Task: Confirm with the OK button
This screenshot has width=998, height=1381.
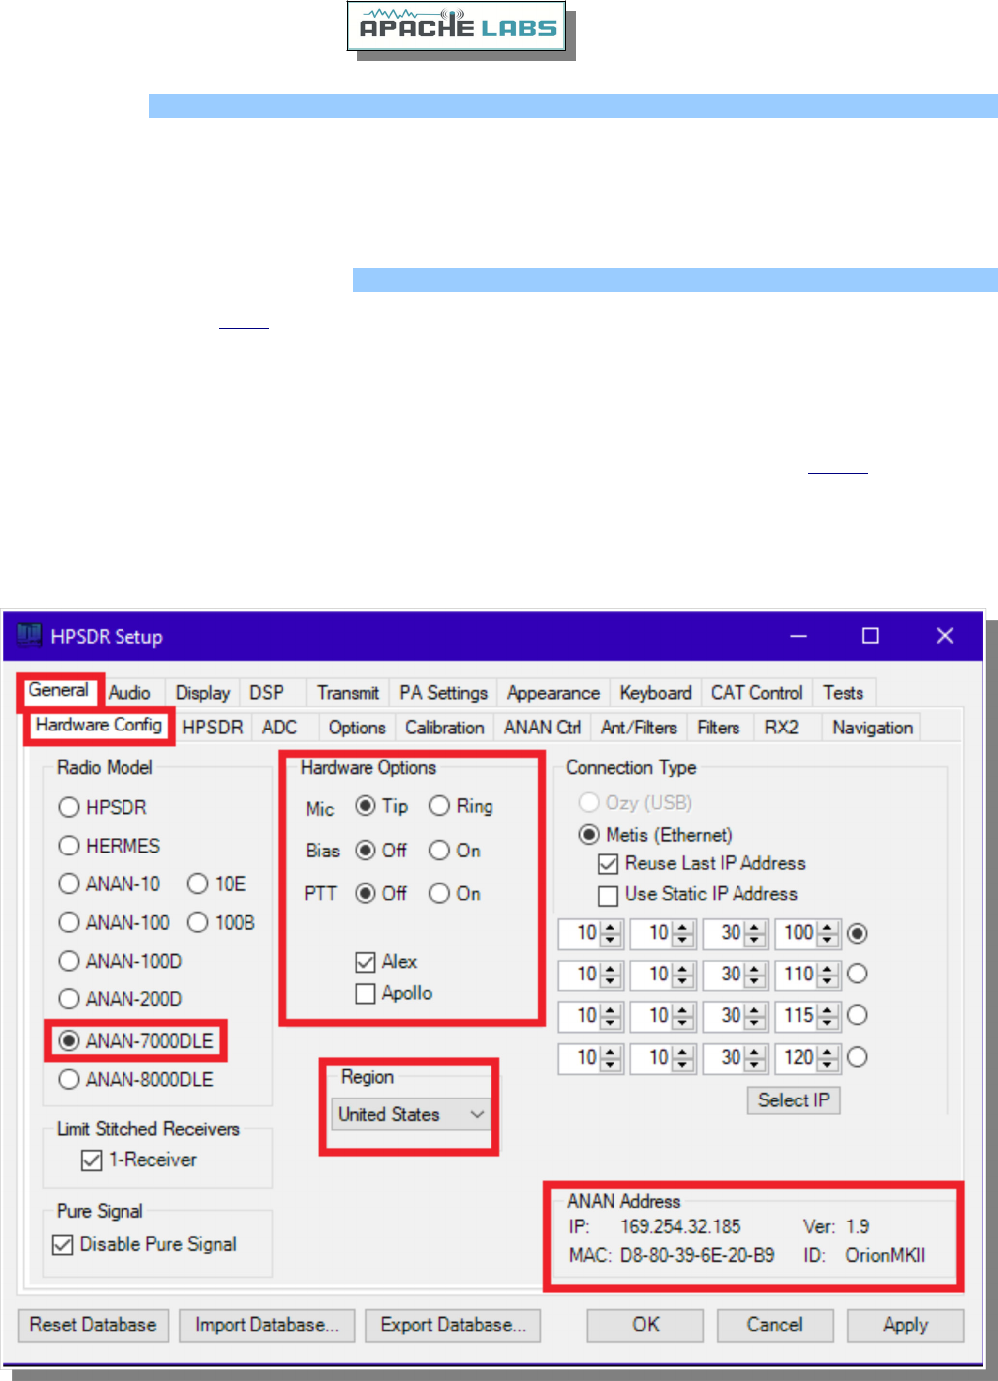Action: click(646, 1325)
